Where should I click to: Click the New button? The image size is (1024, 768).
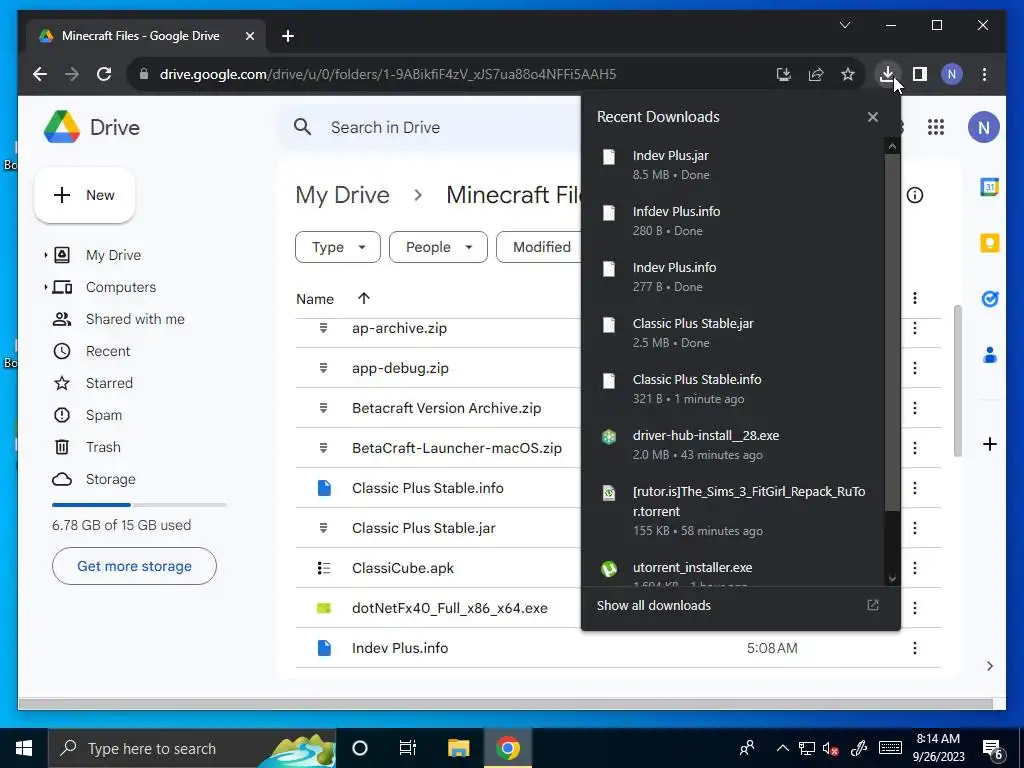(x=85, y=195)
